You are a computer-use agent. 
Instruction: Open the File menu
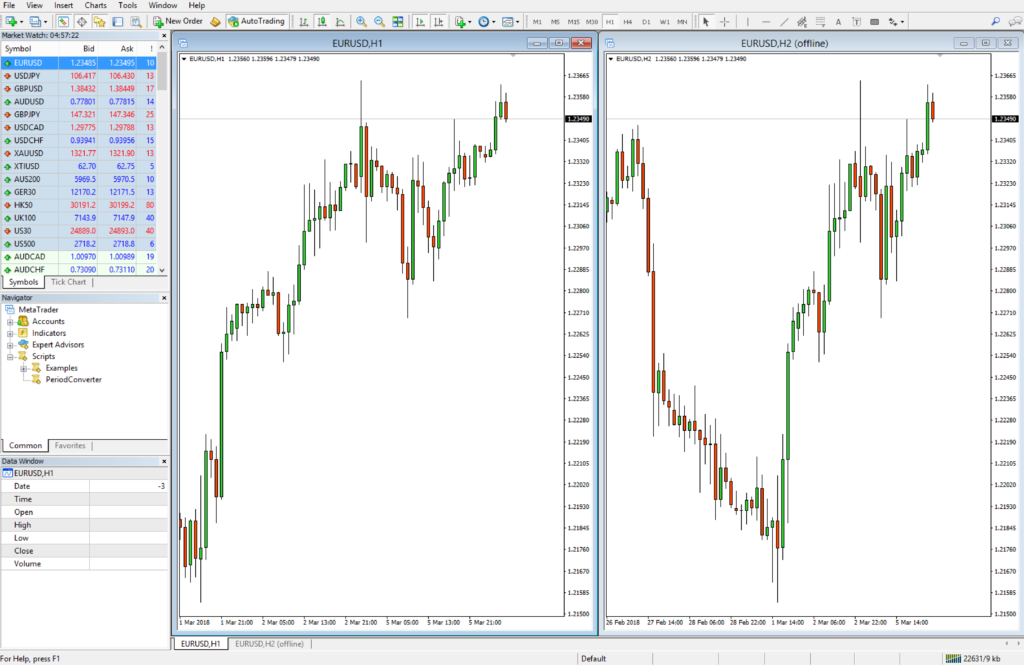pyautogui.click(x=9, y=5)
